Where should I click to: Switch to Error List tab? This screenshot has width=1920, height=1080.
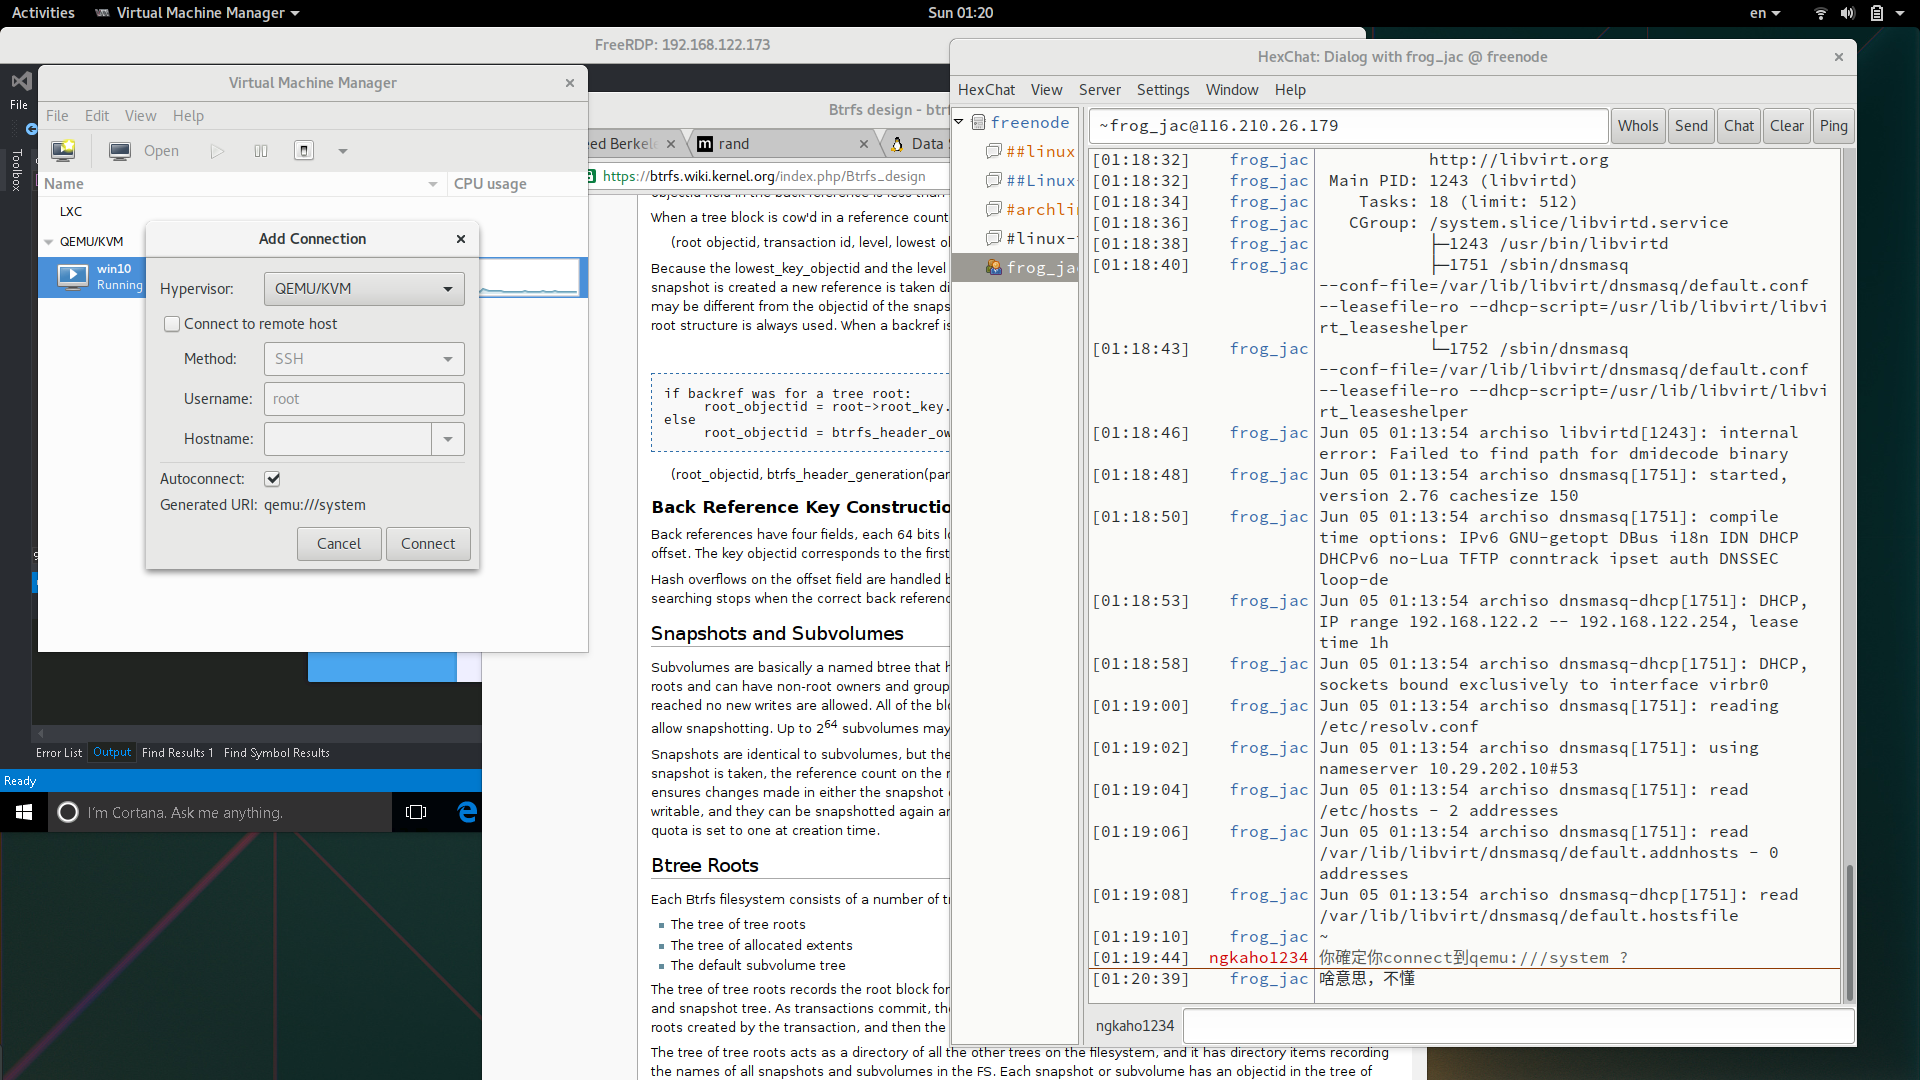click(59, 753)
